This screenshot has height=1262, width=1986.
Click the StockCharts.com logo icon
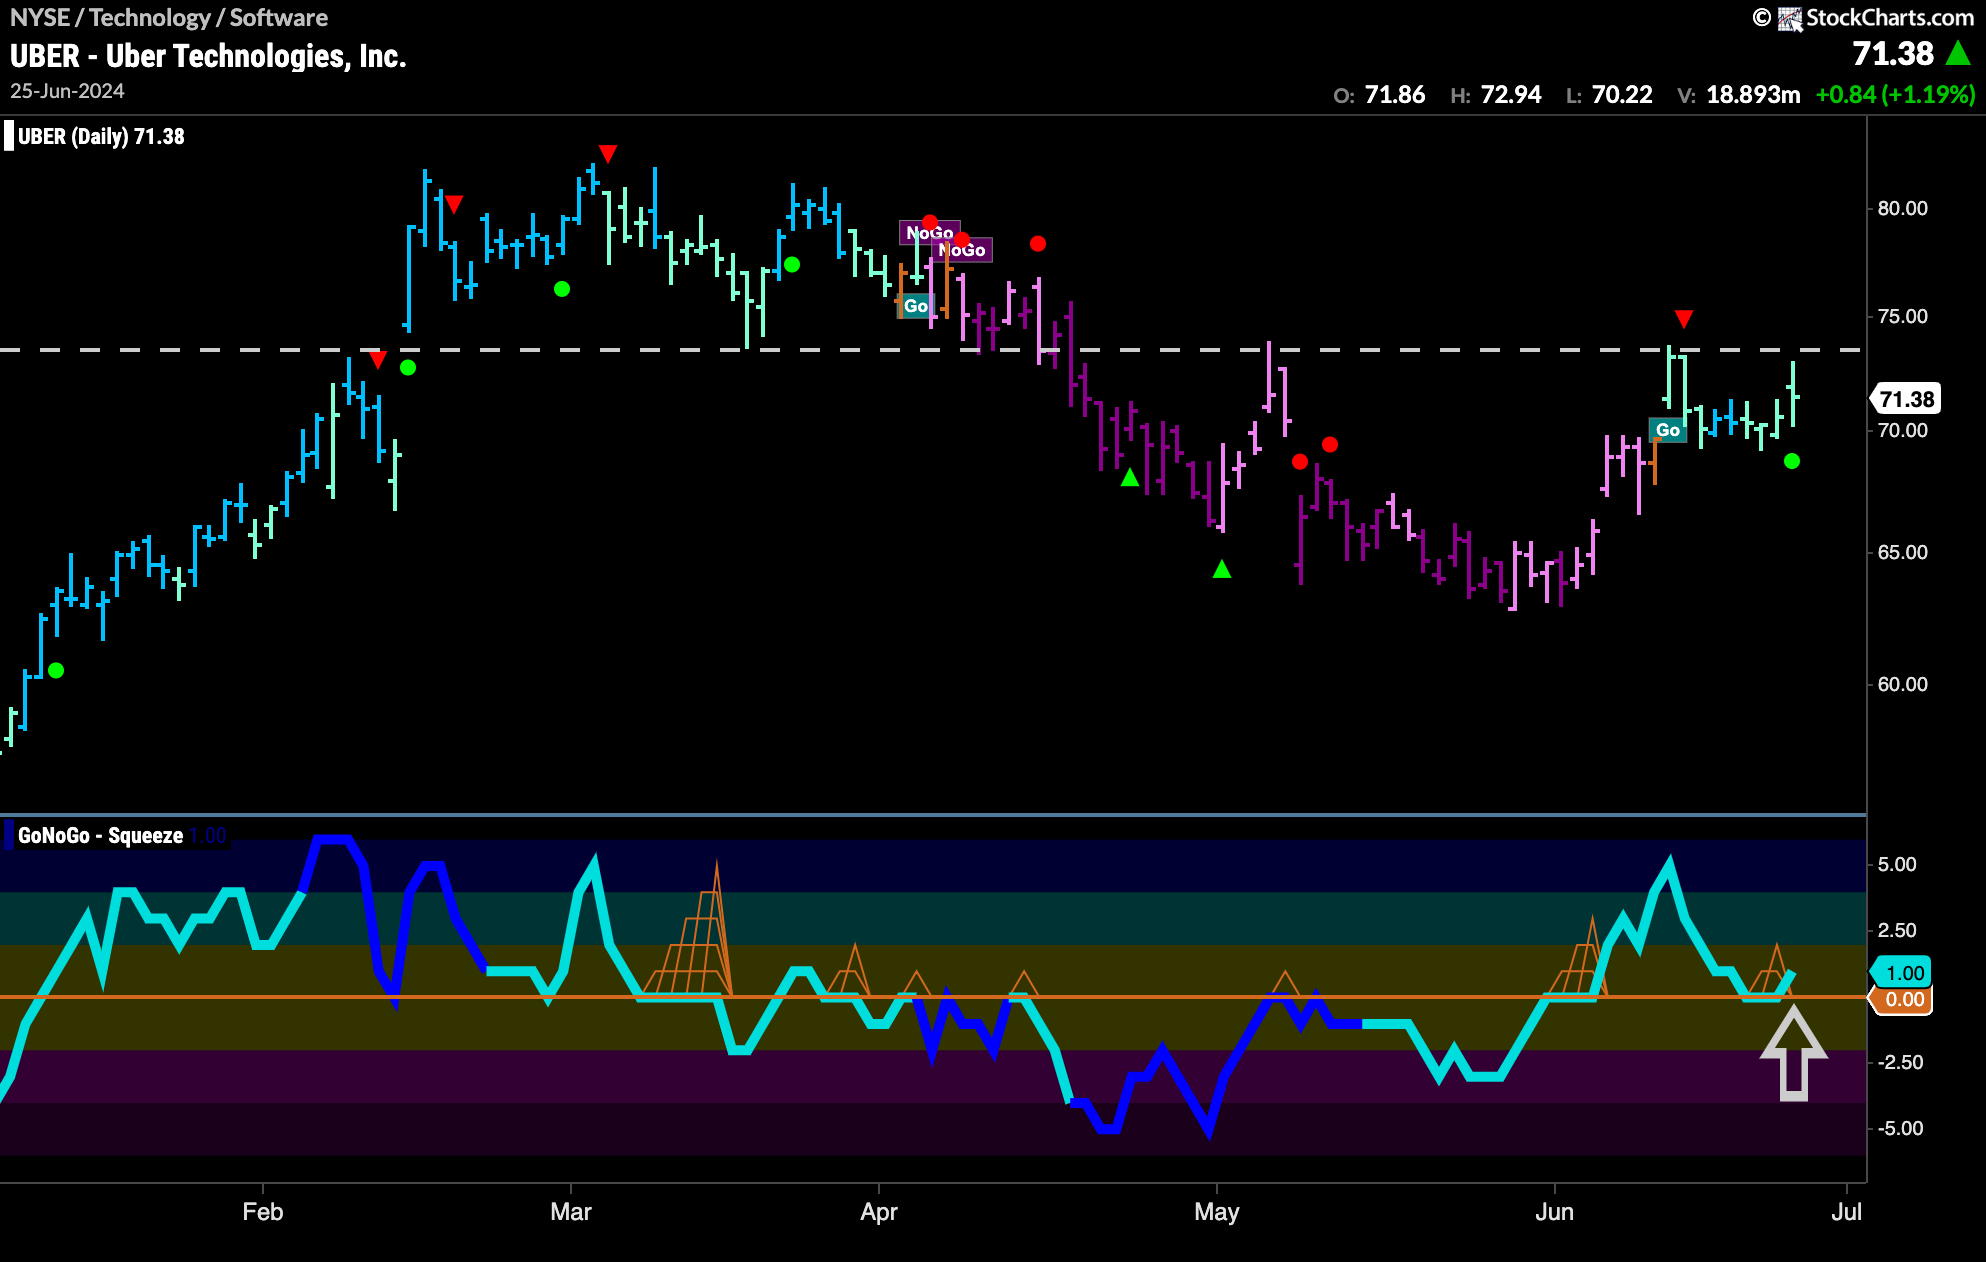[x=1790, y=18]
